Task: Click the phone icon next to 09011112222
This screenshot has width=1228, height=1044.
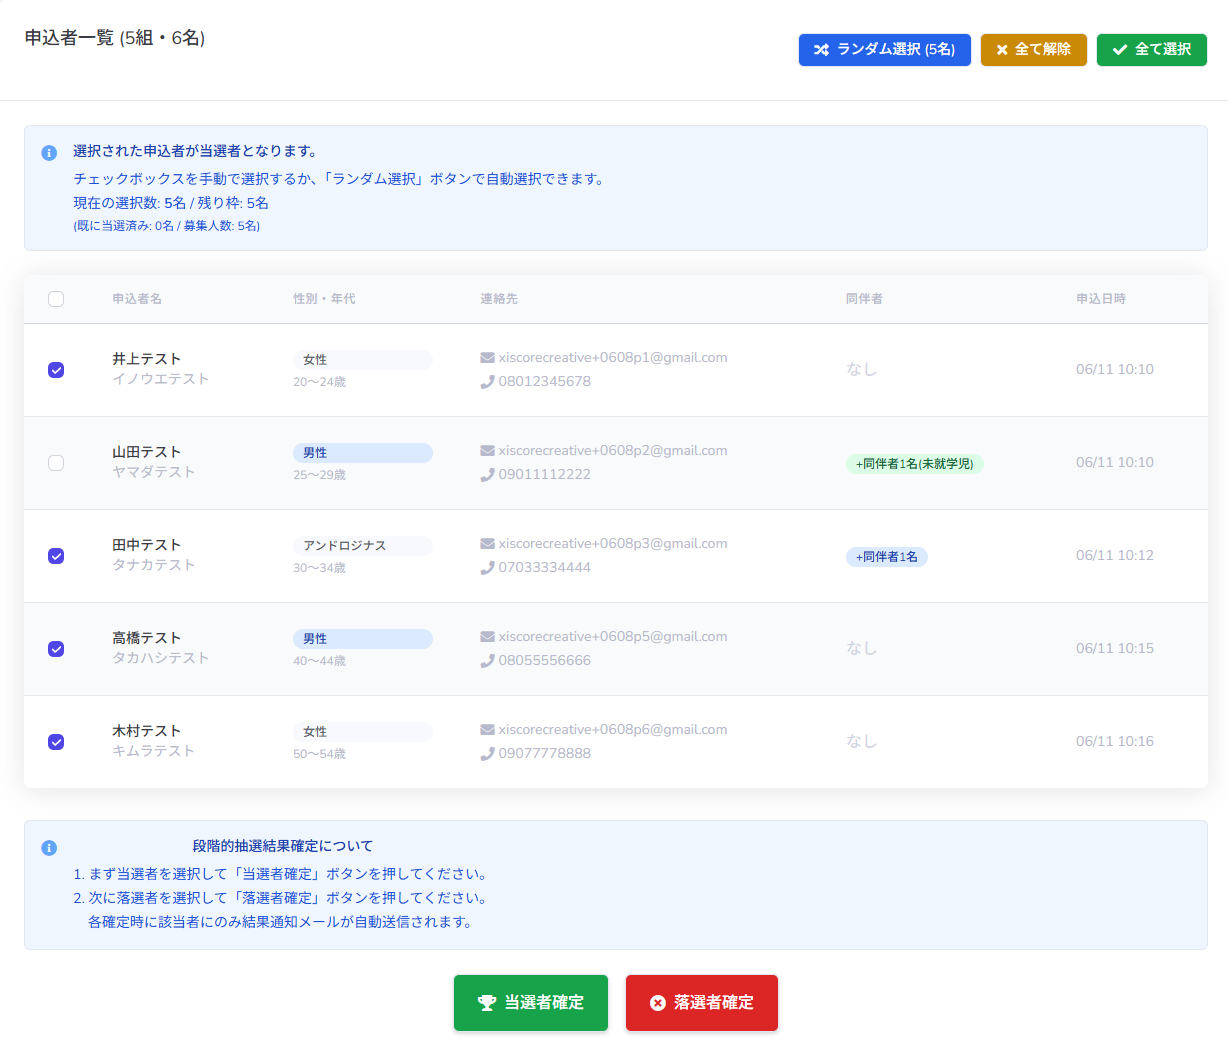Action: (487, 475)
